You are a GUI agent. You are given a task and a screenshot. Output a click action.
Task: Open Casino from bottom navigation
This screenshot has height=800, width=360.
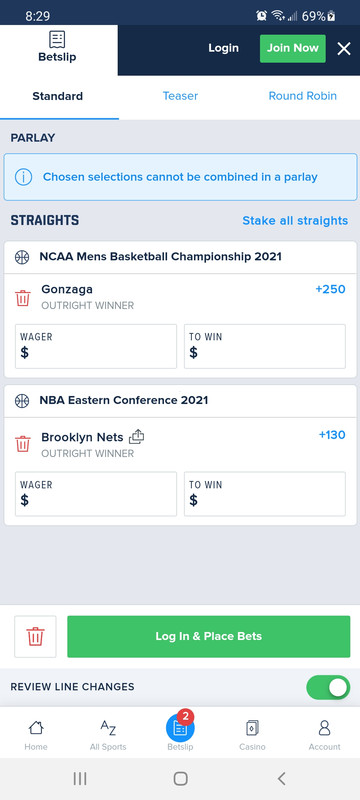252,735
